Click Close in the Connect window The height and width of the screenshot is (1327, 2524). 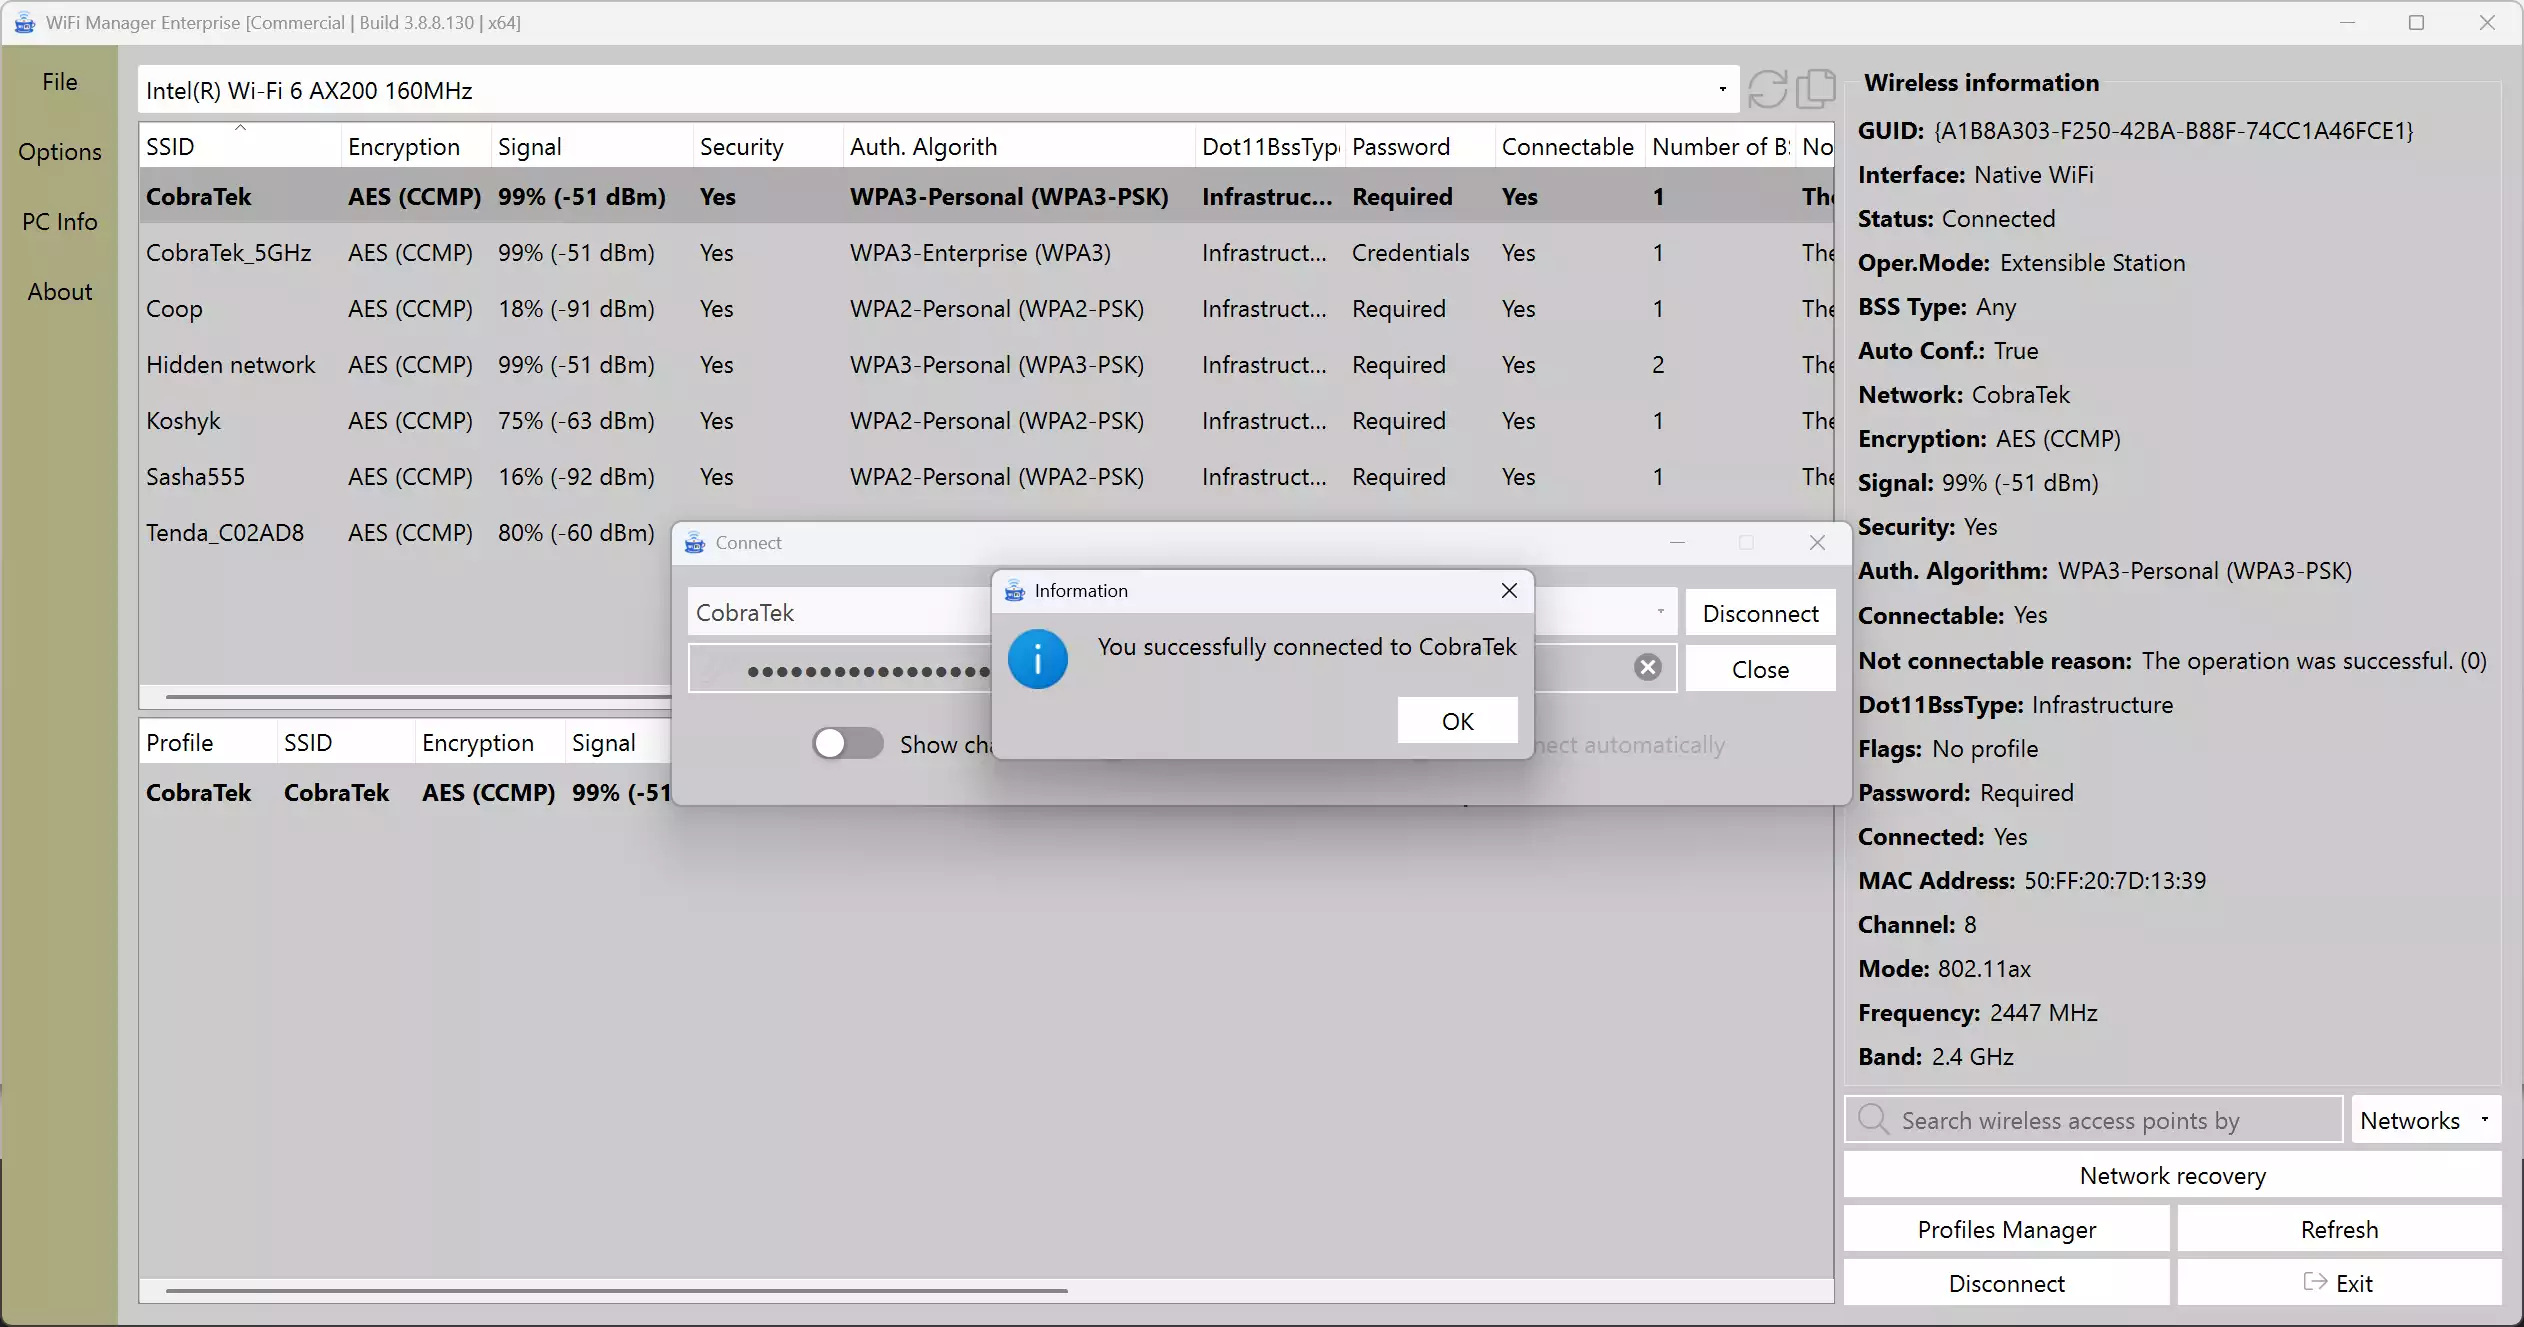[1760, 669]
